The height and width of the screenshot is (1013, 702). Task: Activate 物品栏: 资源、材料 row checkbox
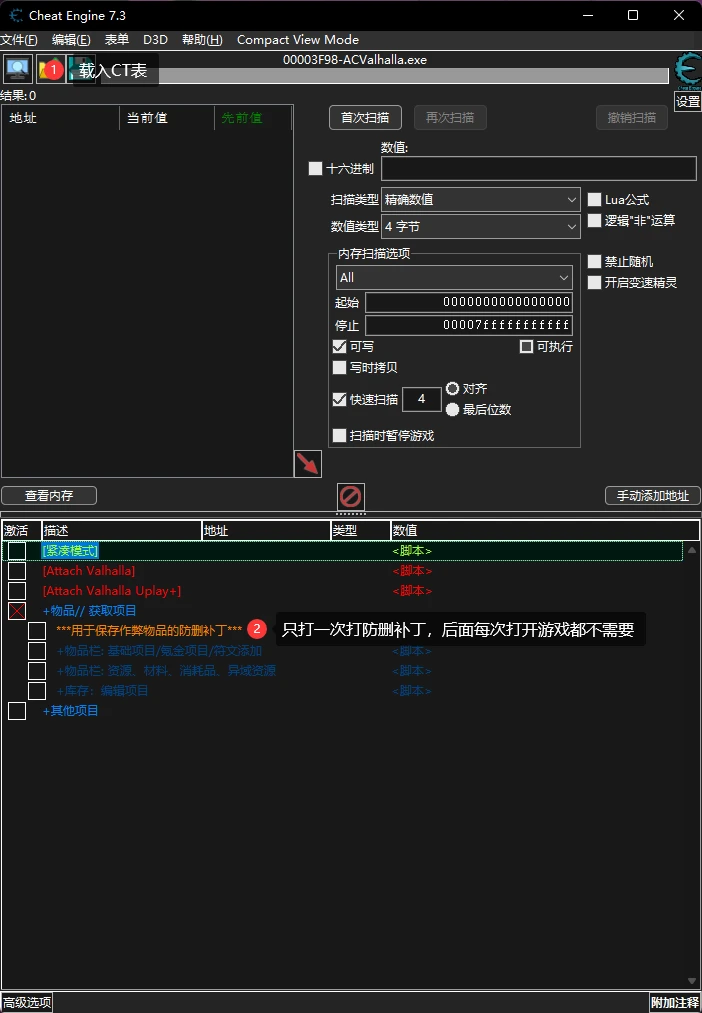(x=37, y=671)
